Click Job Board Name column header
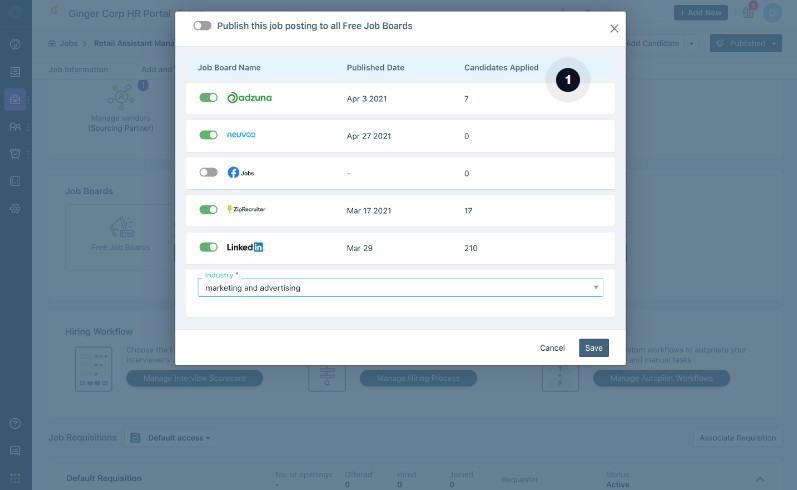 [x=229, y=68]
